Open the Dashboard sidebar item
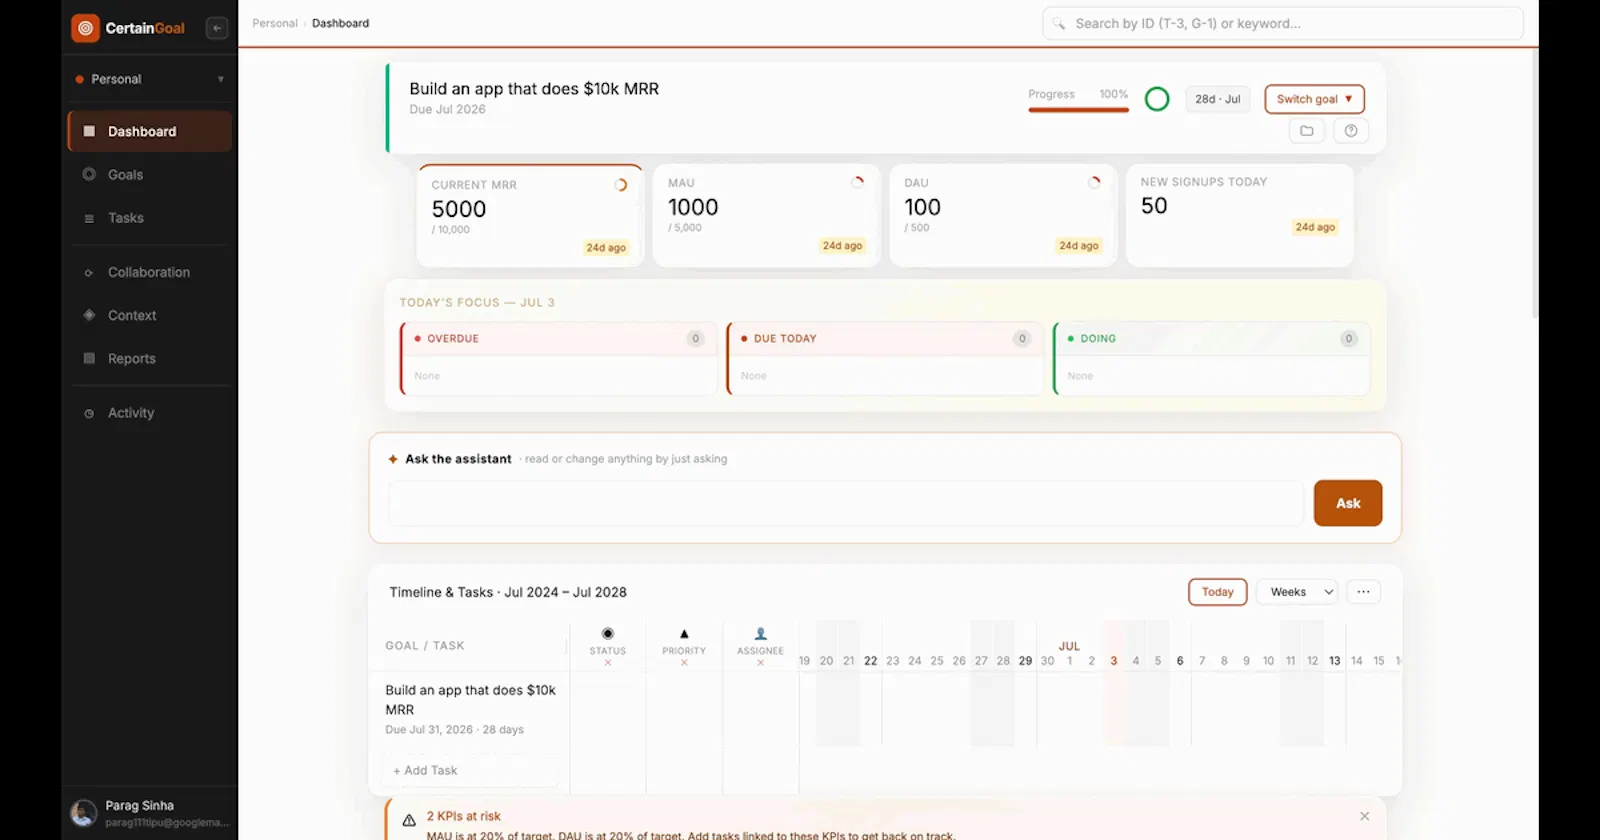Screen dimensions: 1600x840 [x=150, y=131]
